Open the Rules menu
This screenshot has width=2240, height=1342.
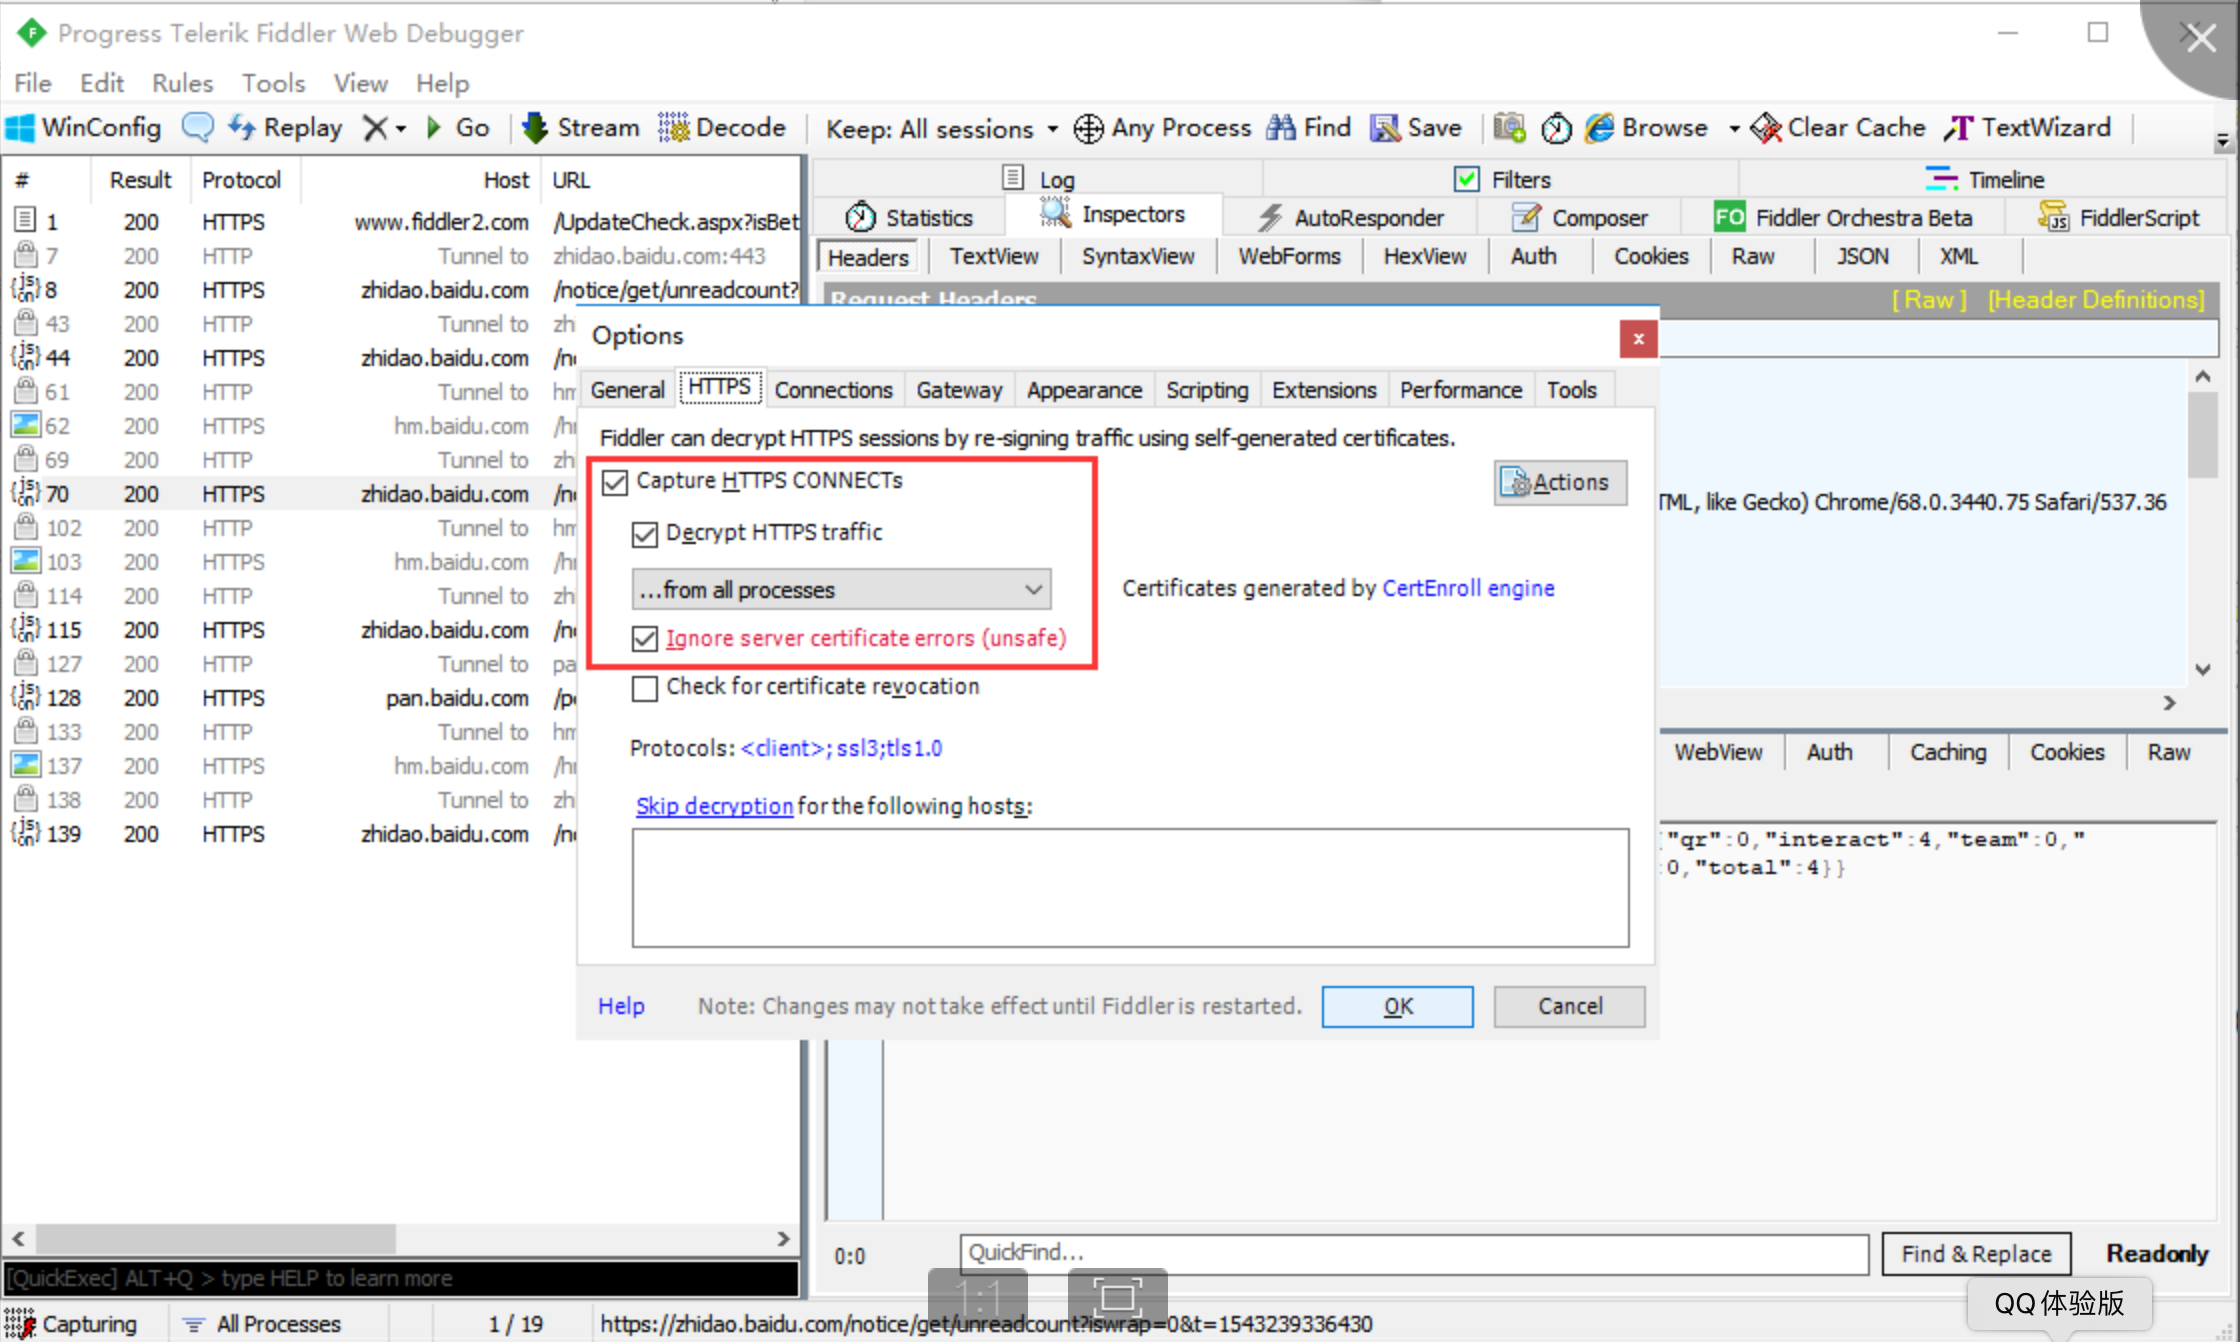pos(182,83)
